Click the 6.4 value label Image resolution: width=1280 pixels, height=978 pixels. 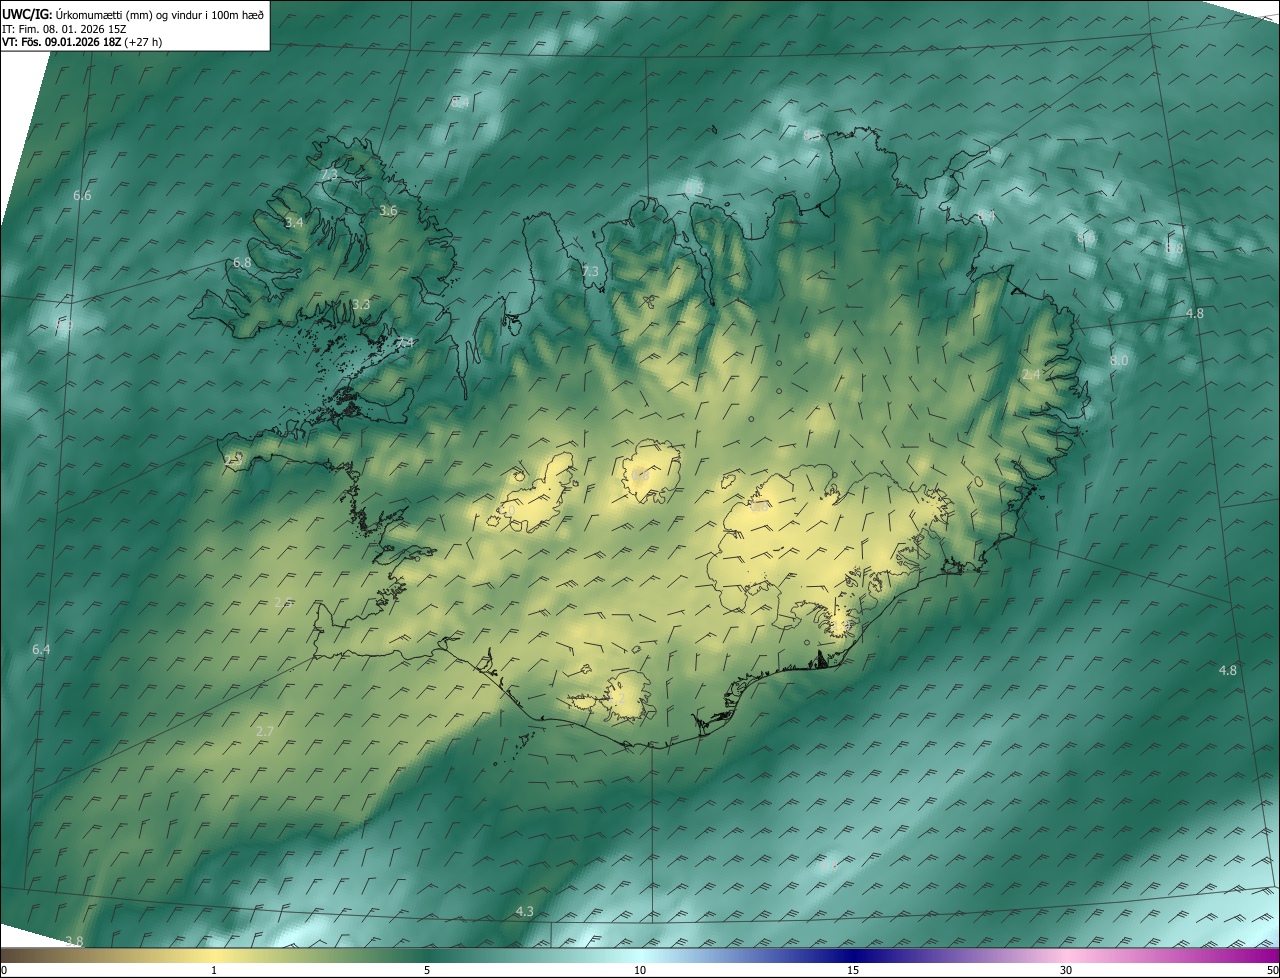tap(41, 649)
